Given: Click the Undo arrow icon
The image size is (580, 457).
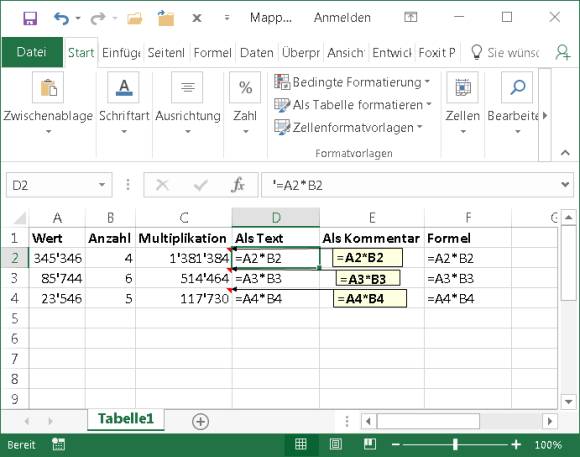Looking at the screenshot, I should pos(61,18).
